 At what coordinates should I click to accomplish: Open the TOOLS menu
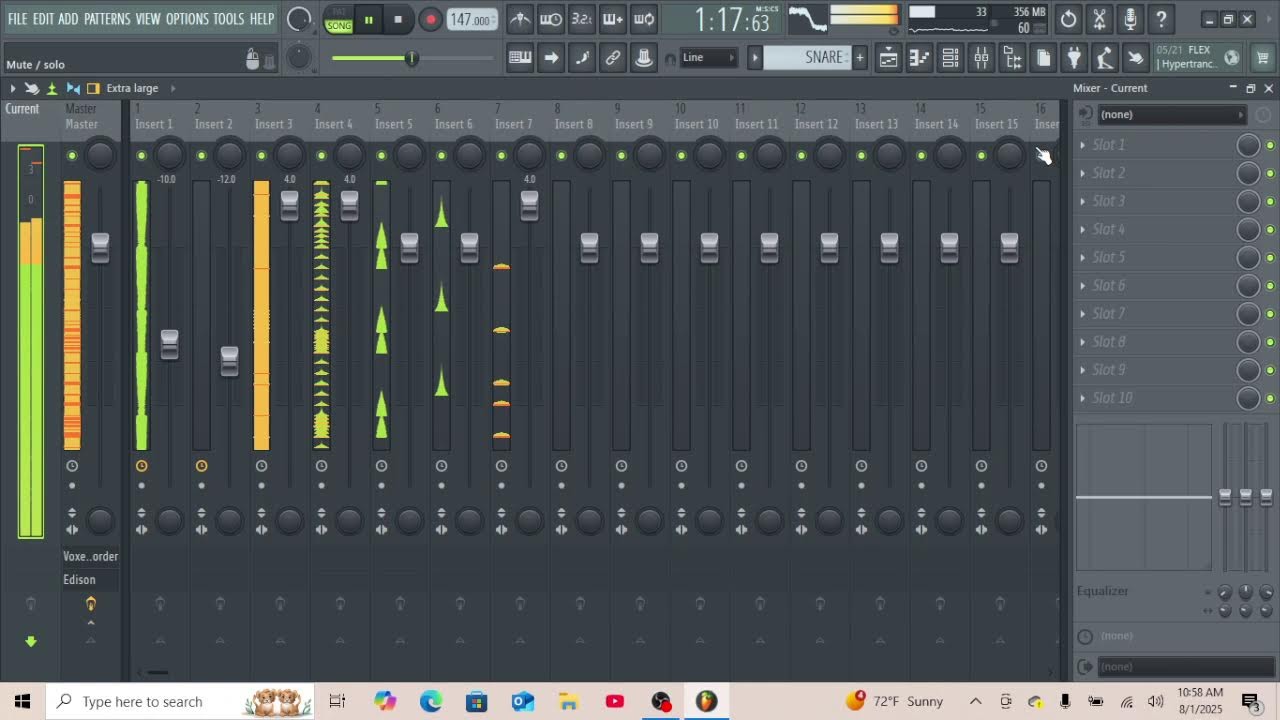228,19
